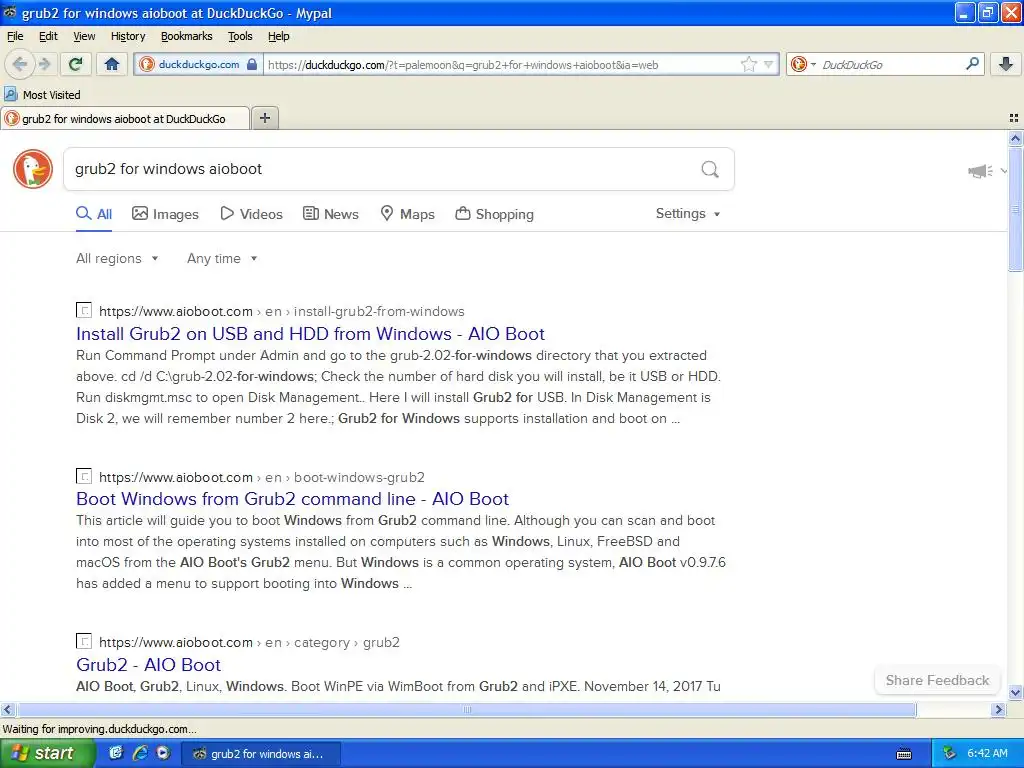The height and width of the screenshot is (768, 1024).
Task: Open the Edit menu
Action: (48, 37)
